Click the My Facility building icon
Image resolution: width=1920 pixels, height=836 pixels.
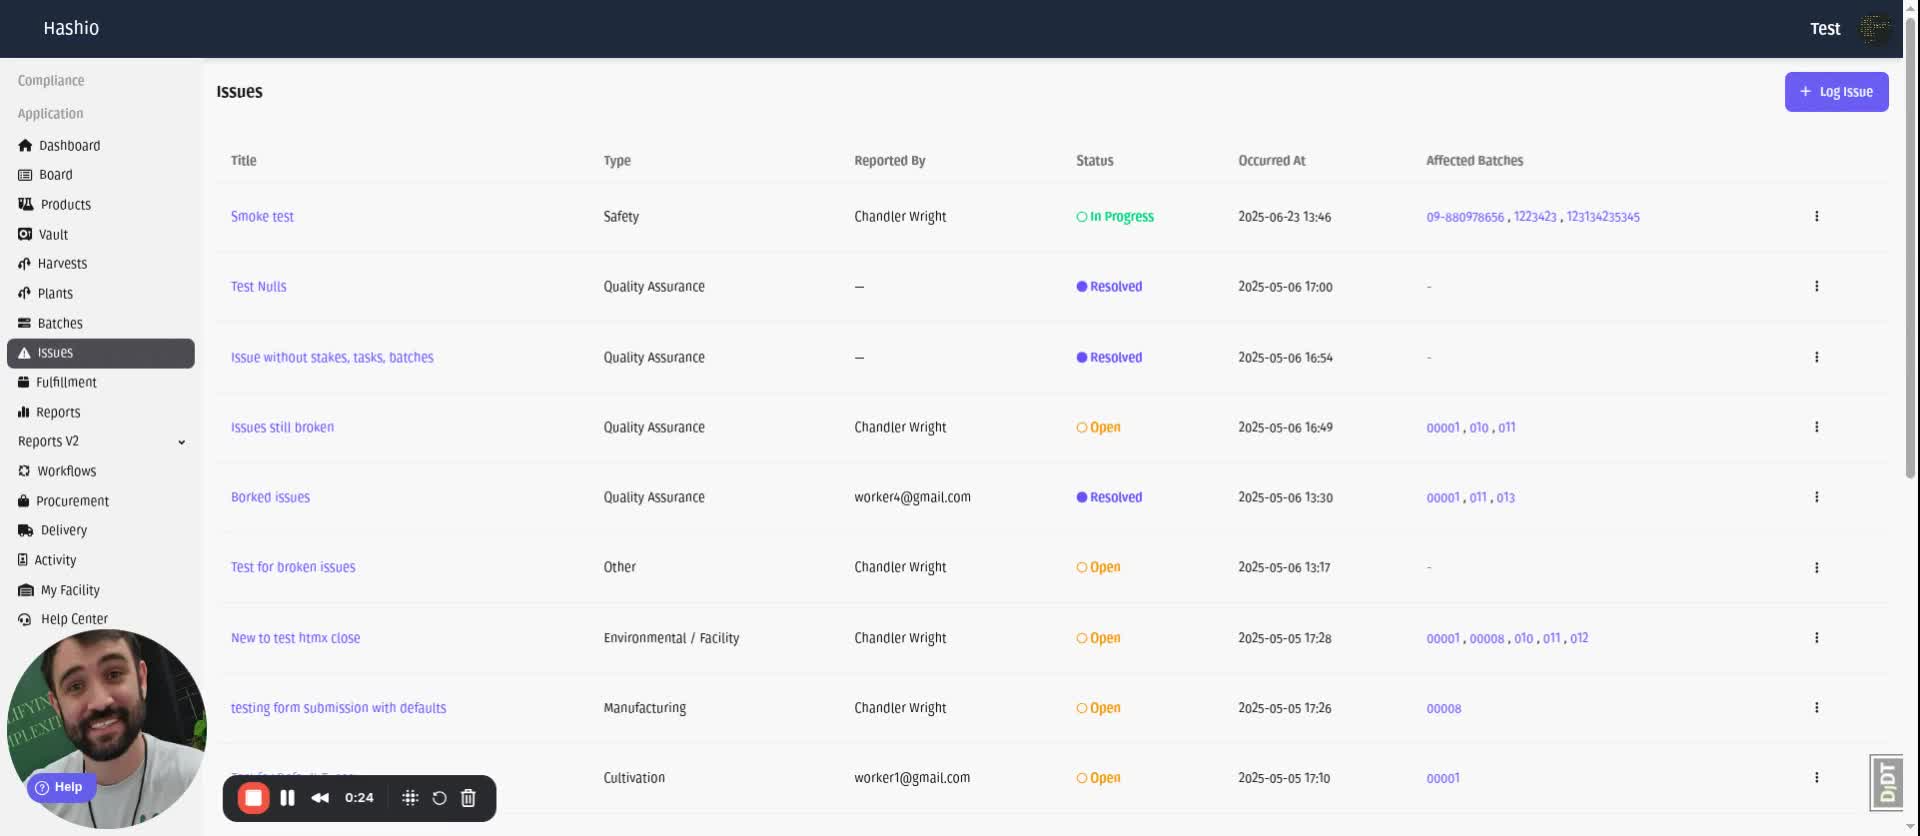click(26, 590)
